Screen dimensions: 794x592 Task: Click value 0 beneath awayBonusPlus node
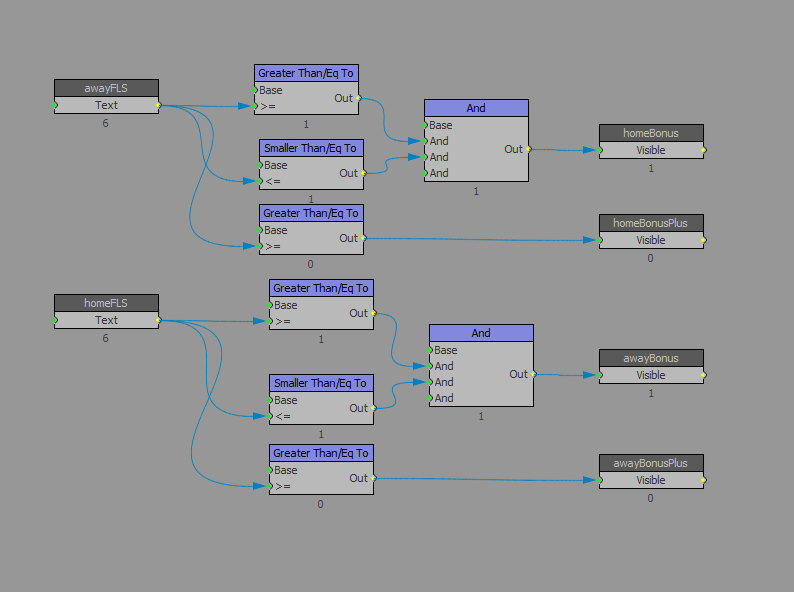[x=651, y=498]
